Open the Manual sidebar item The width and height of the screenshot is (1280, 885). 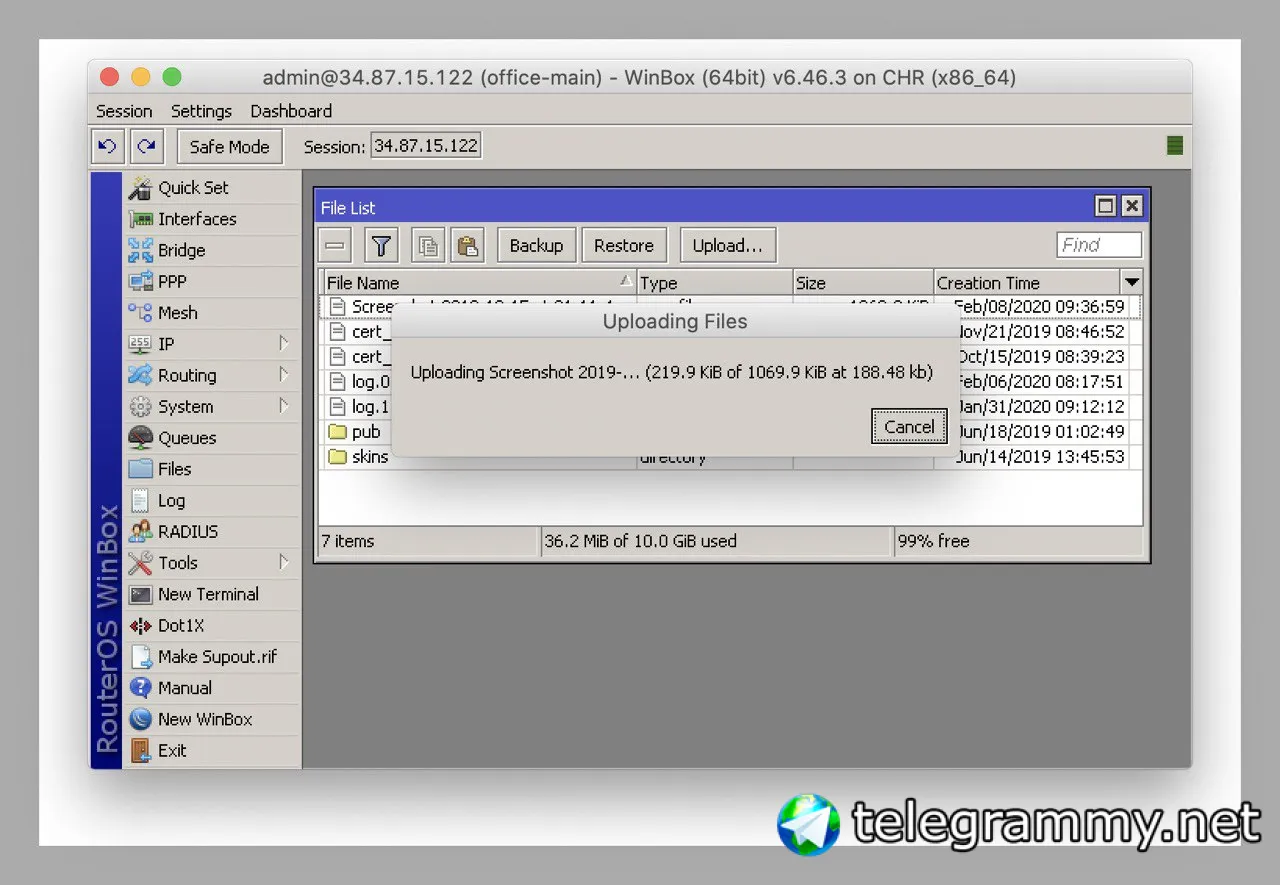(212, 688)
